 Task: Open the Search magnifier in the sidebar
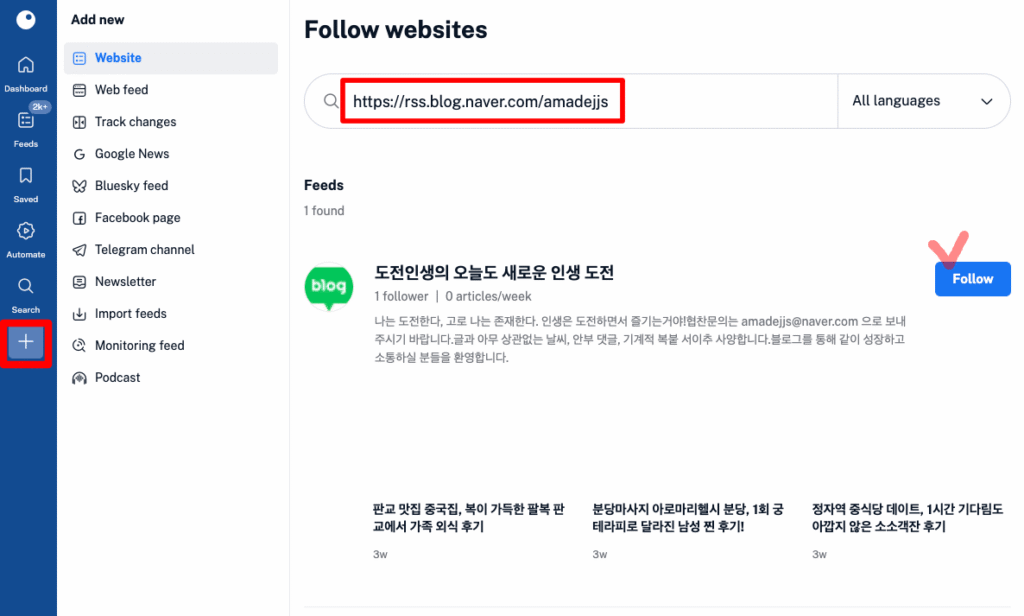coord(26,286)
